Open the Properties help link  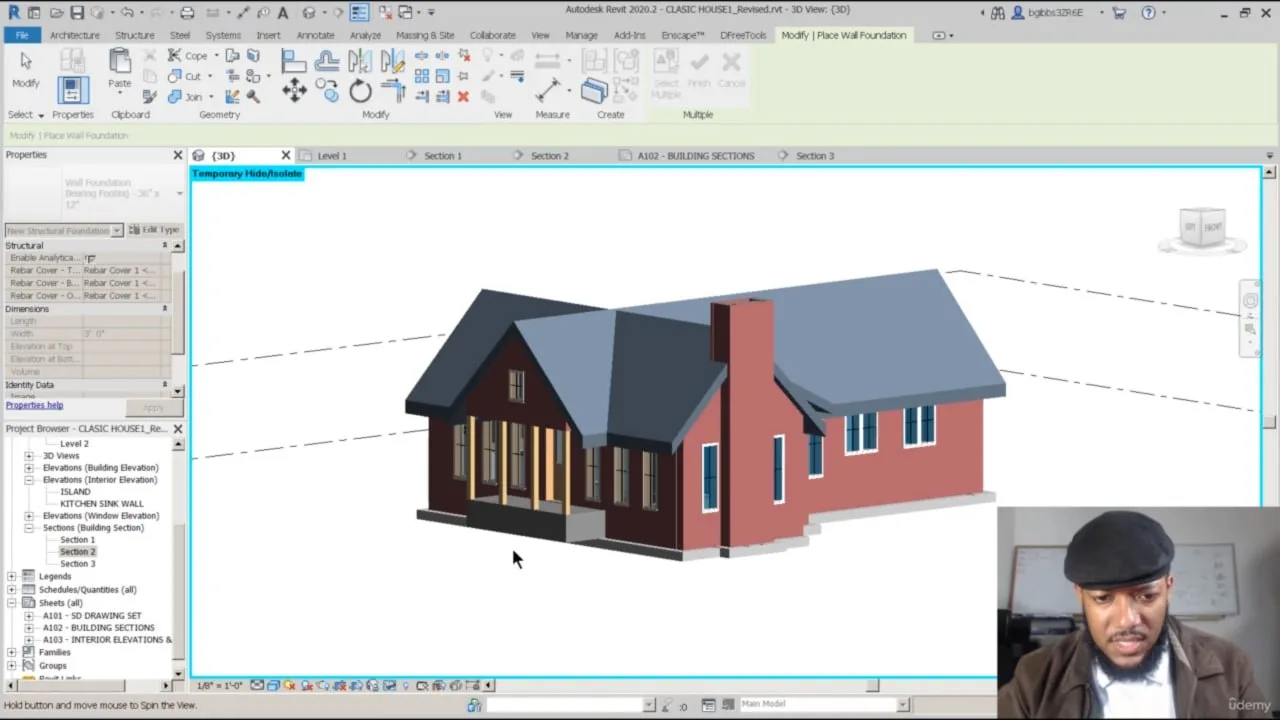point(34,405)
